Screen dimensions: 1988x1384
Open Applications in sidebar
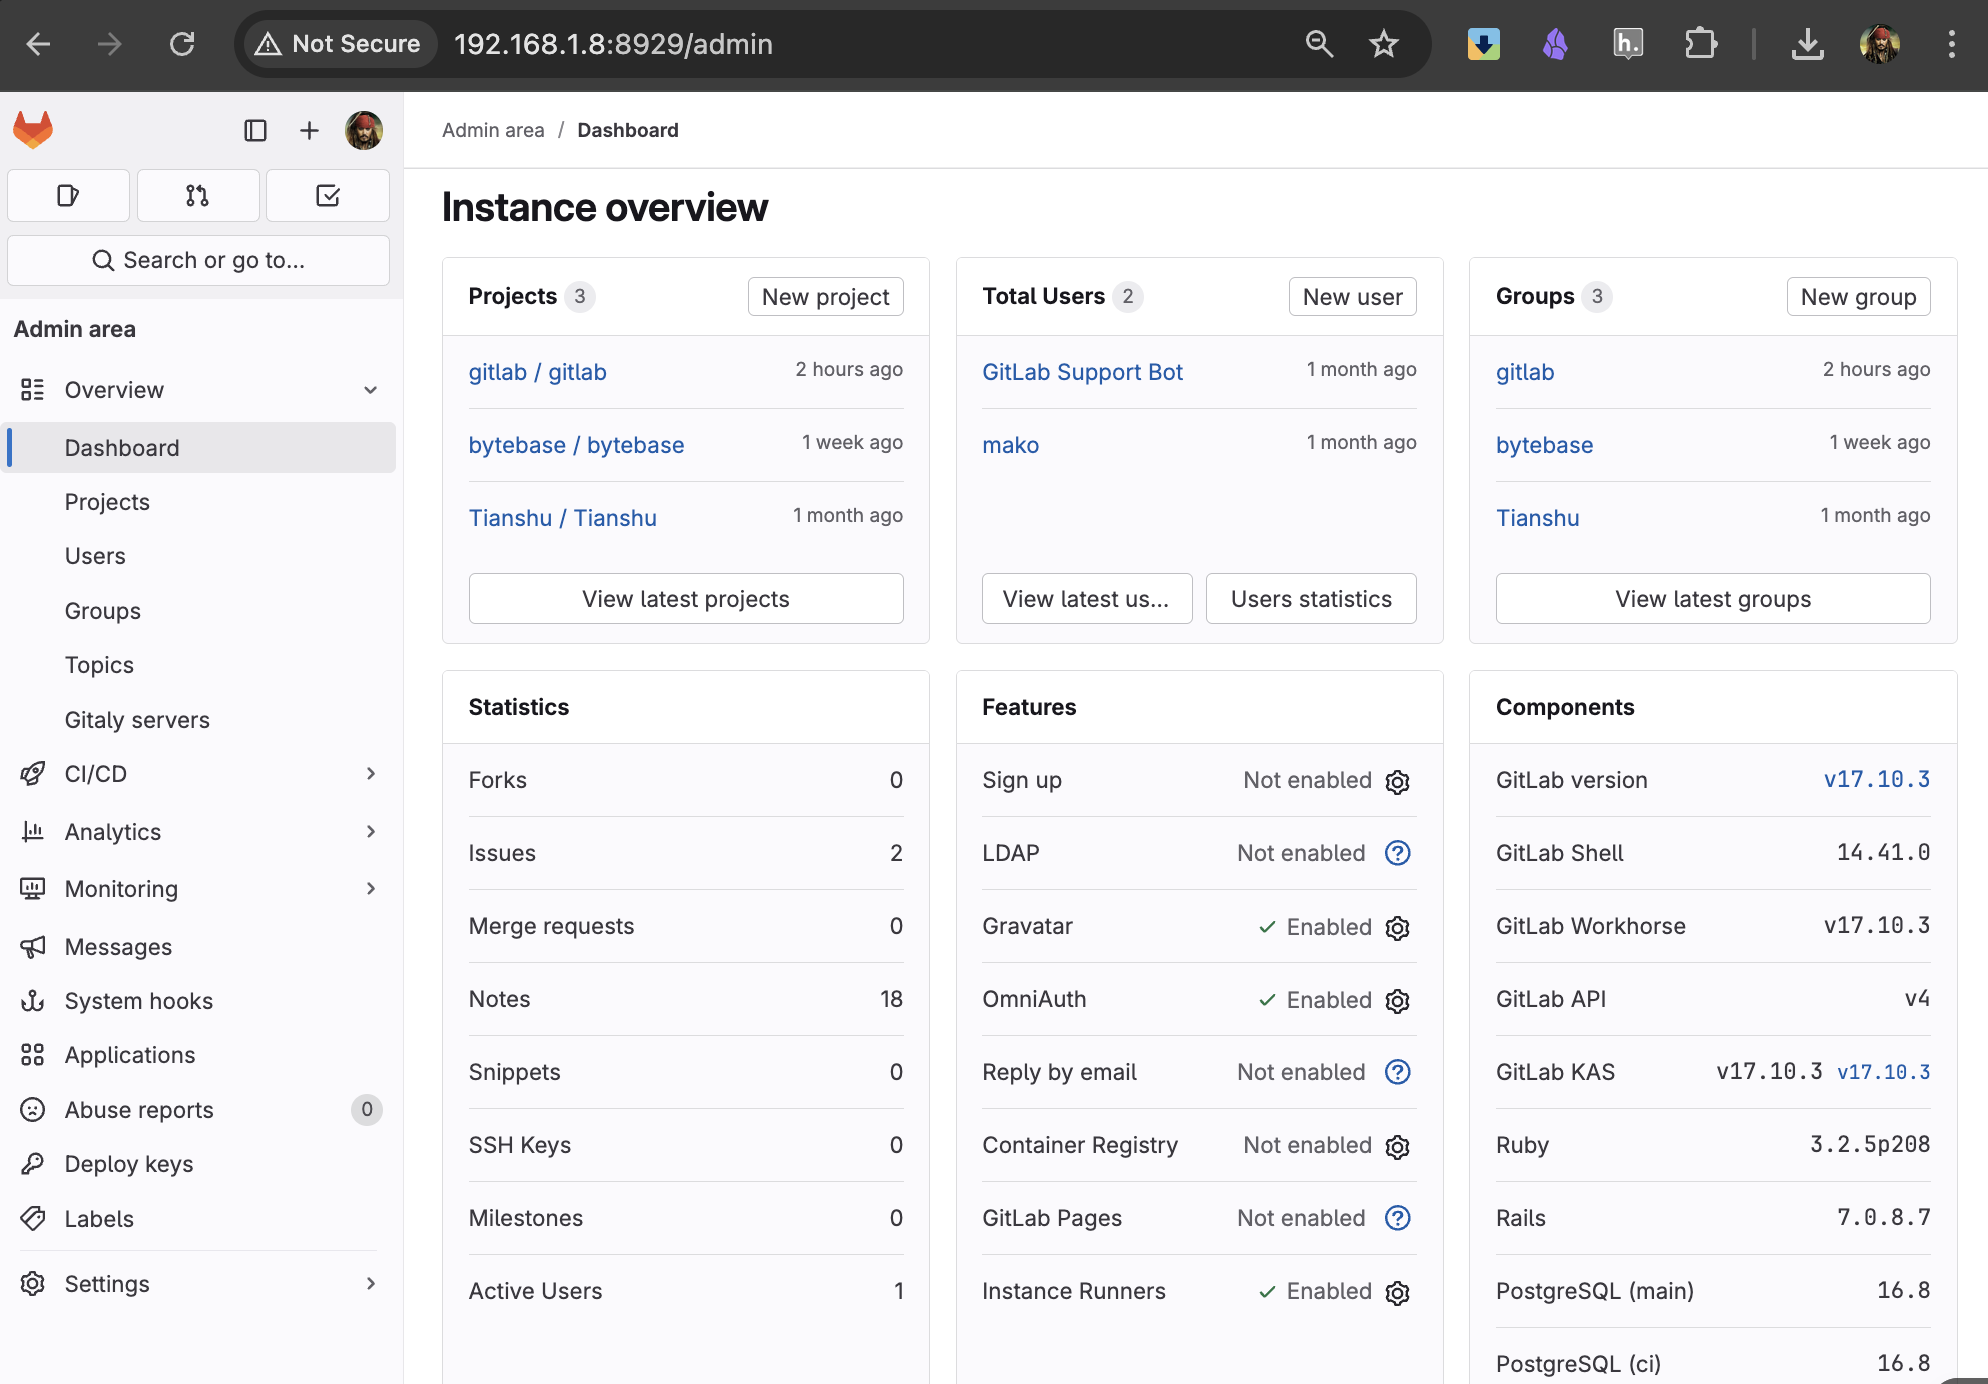[x=200, y=1055]
